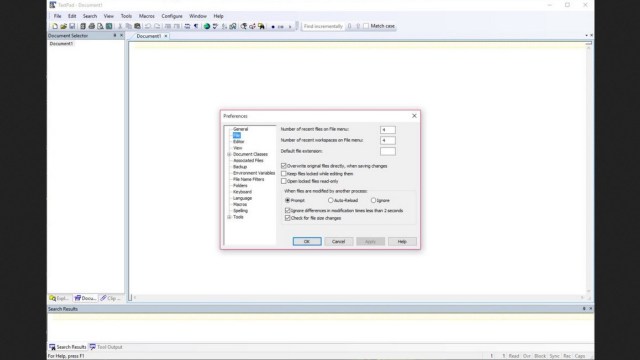Click the Copy toolbar icon
The width and height of the screenshot is (640, 360).
(129, 26)
